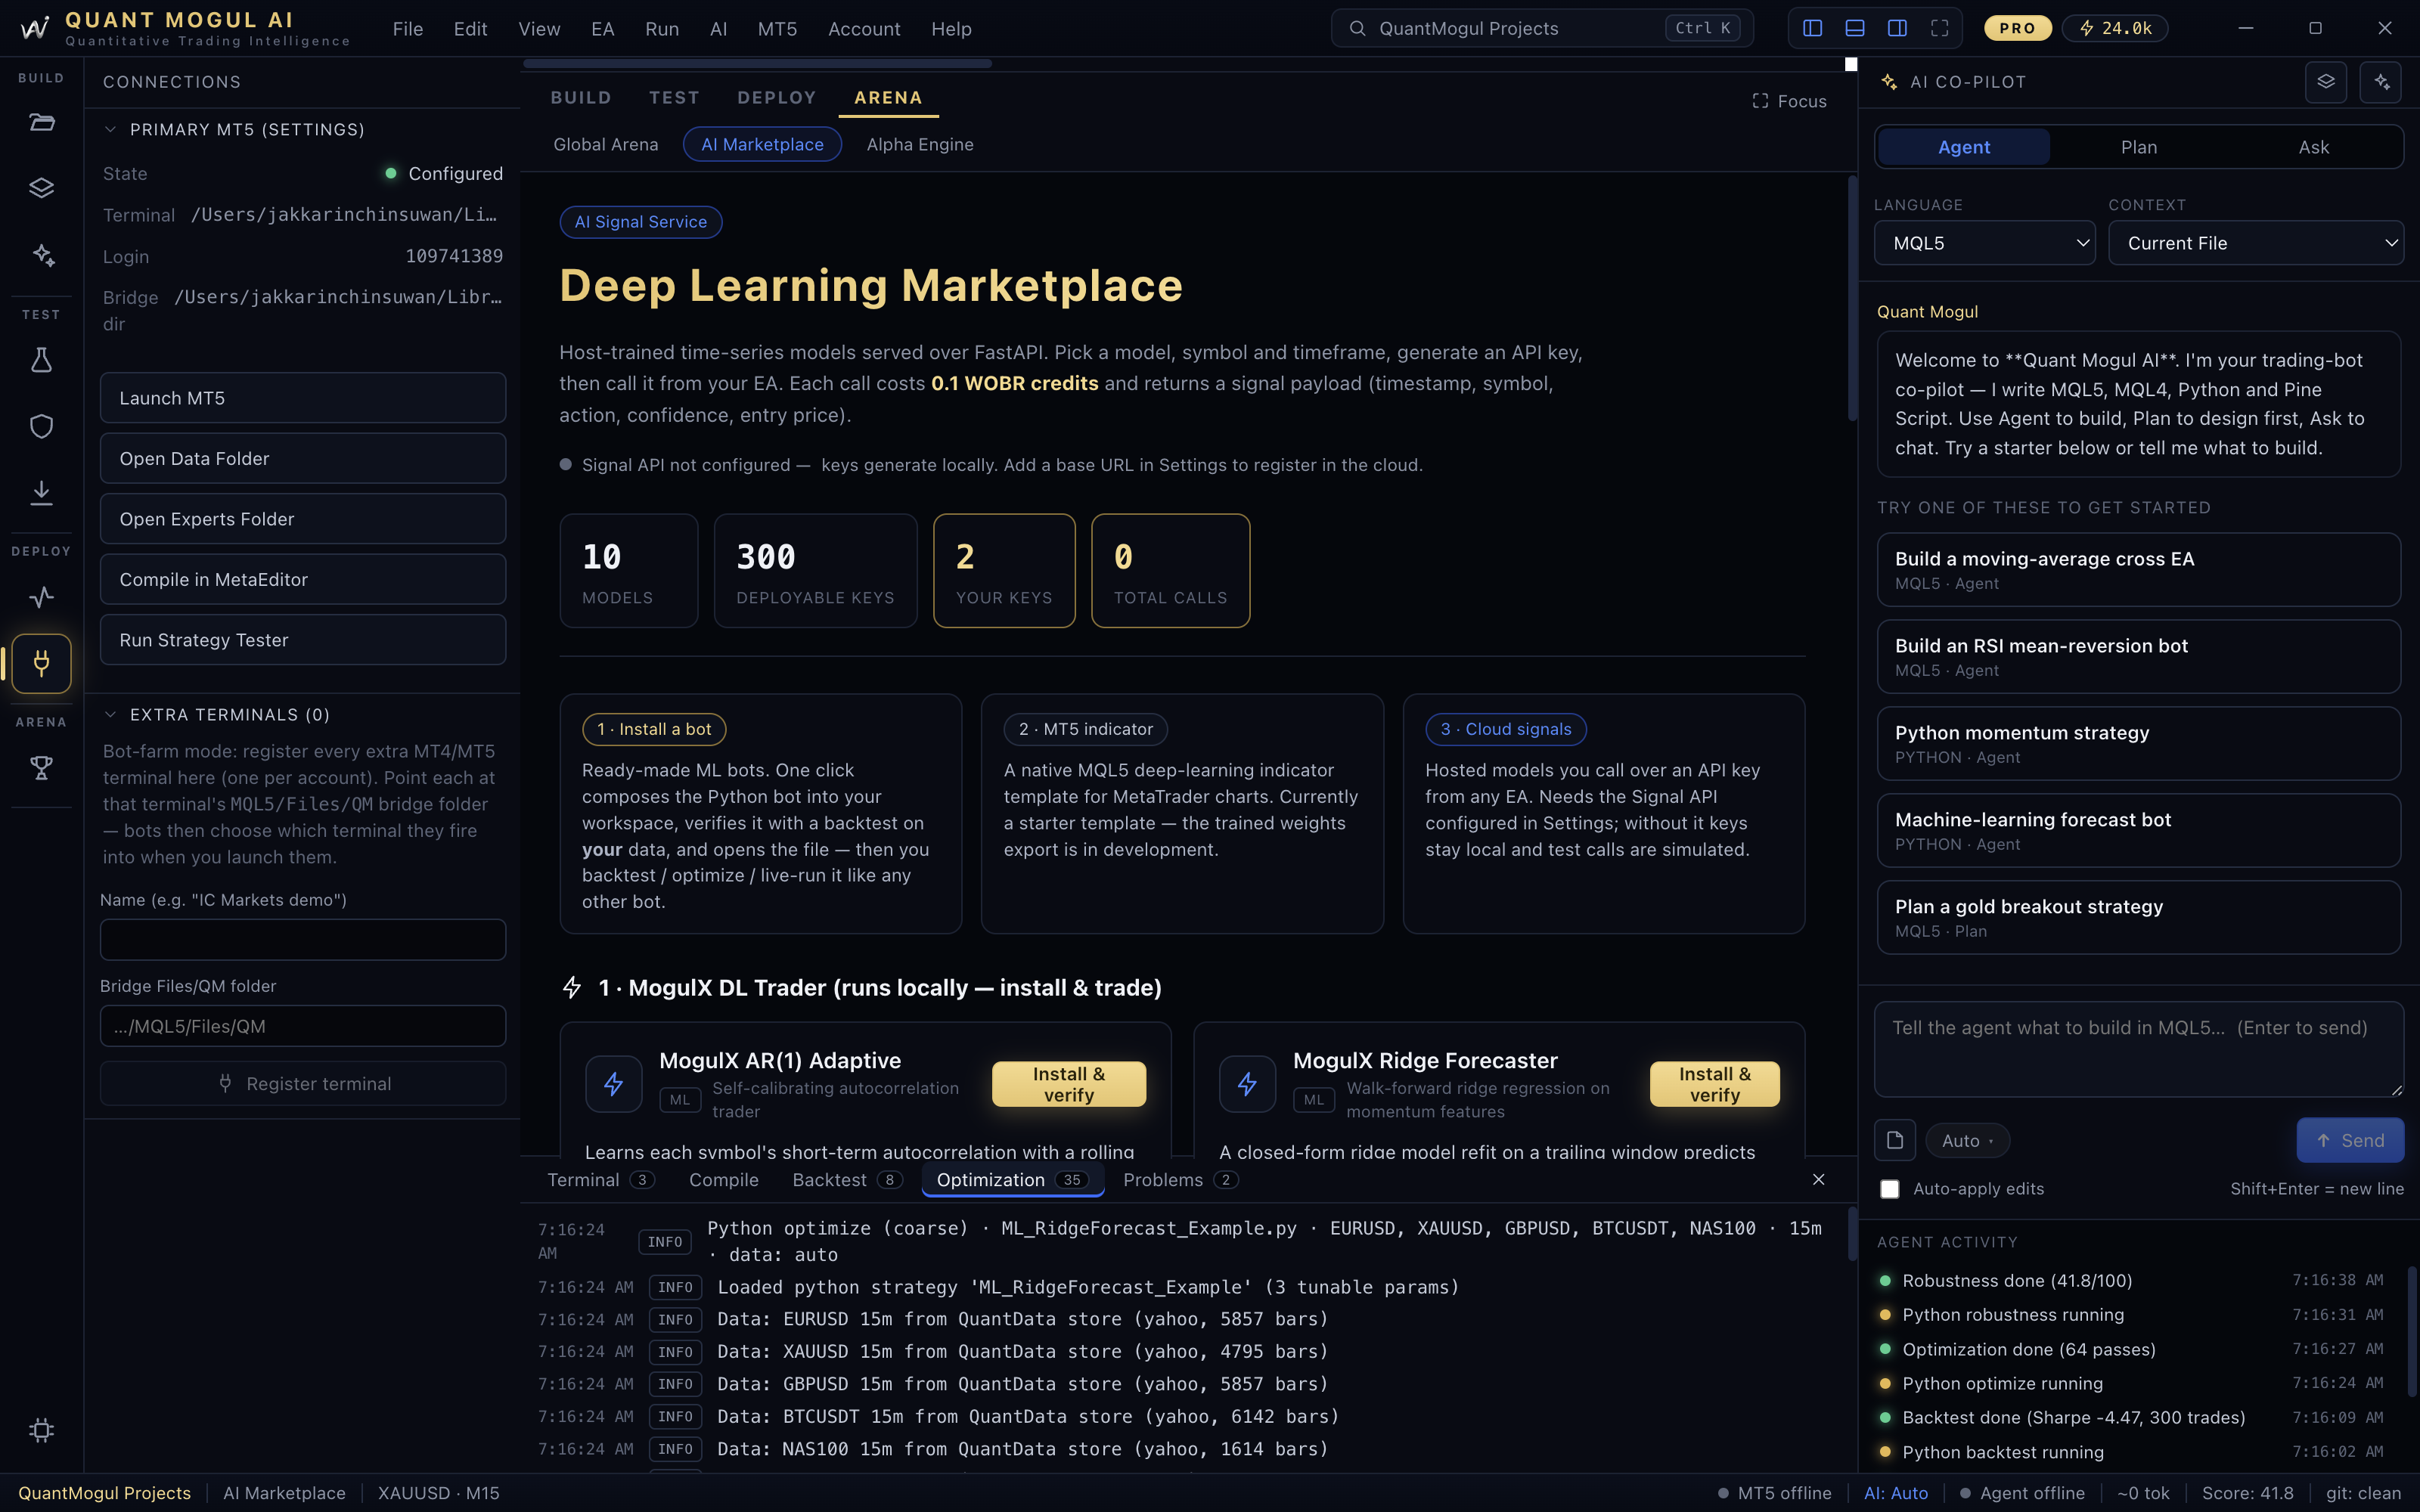Viewport: 2420px width, 1512px height.
Task: Open the pulse monitor icon in the Deploy sidebar
Action: point(41,597)
